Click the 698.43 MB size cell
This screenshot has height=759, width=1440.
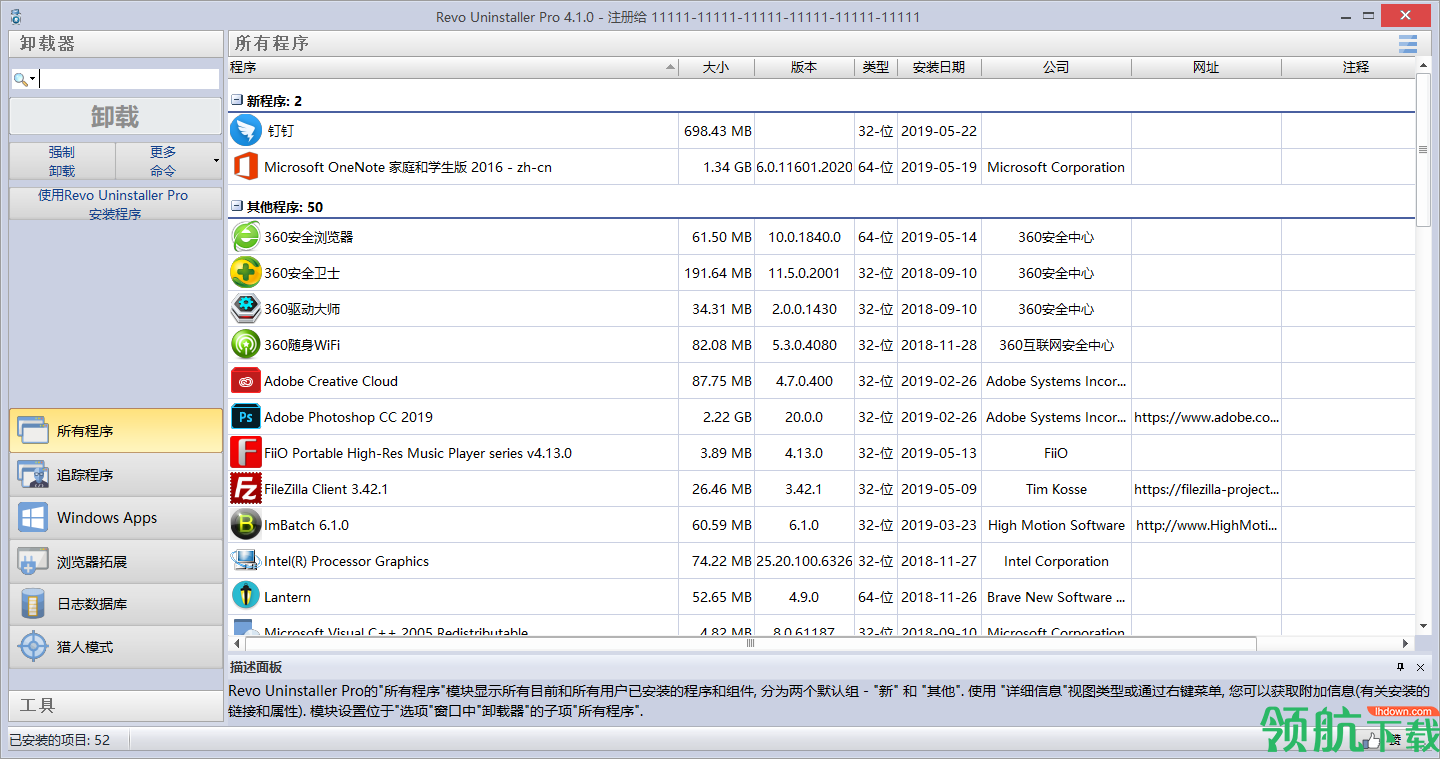(717, 131)
